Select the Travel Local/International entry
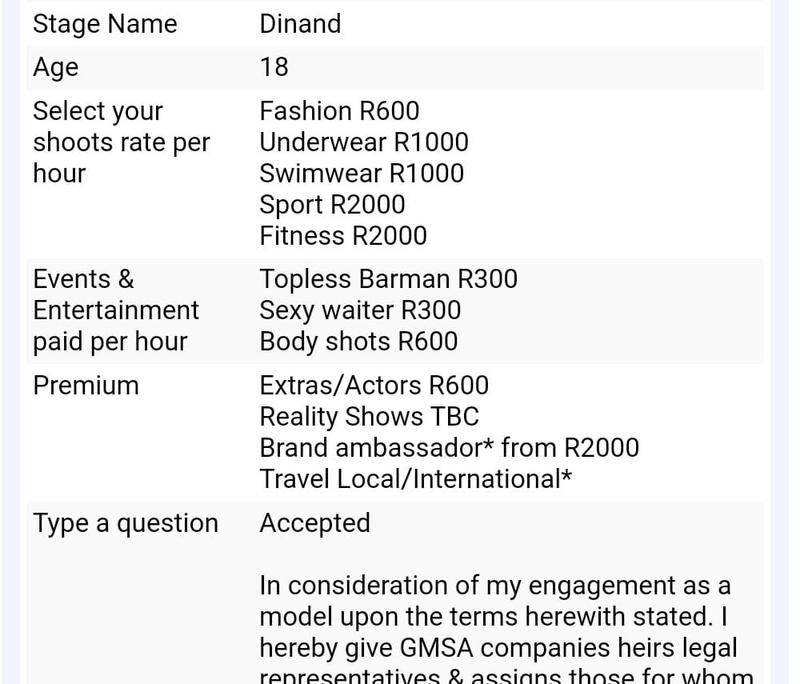The height and width of the screenshot is (684, 800). click(415, 479)
